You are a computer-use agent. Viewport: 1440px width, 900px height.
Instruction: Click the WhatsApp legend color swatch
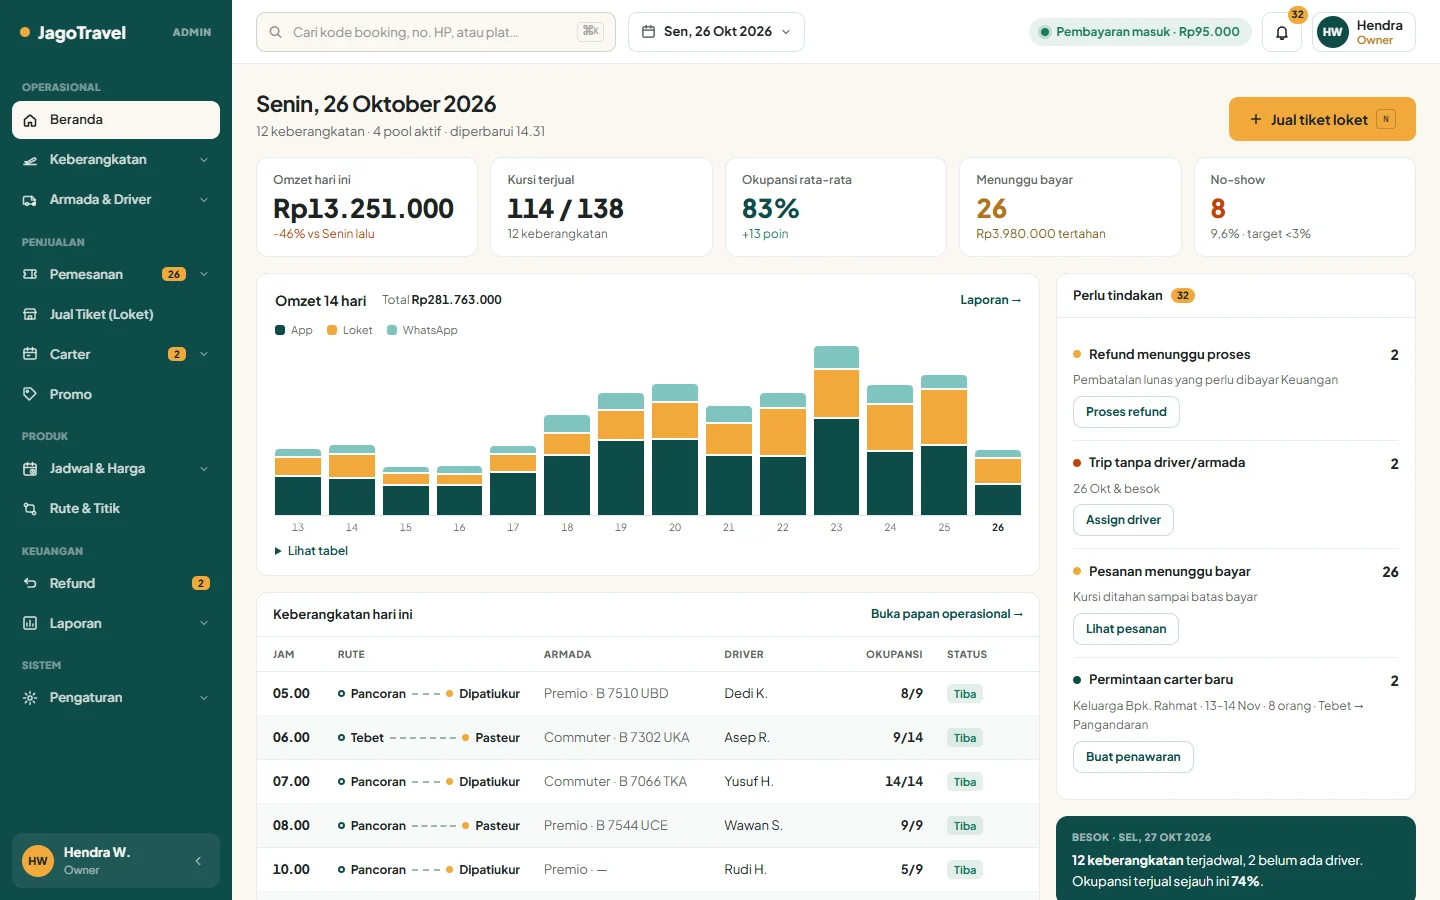coord(392,330)
